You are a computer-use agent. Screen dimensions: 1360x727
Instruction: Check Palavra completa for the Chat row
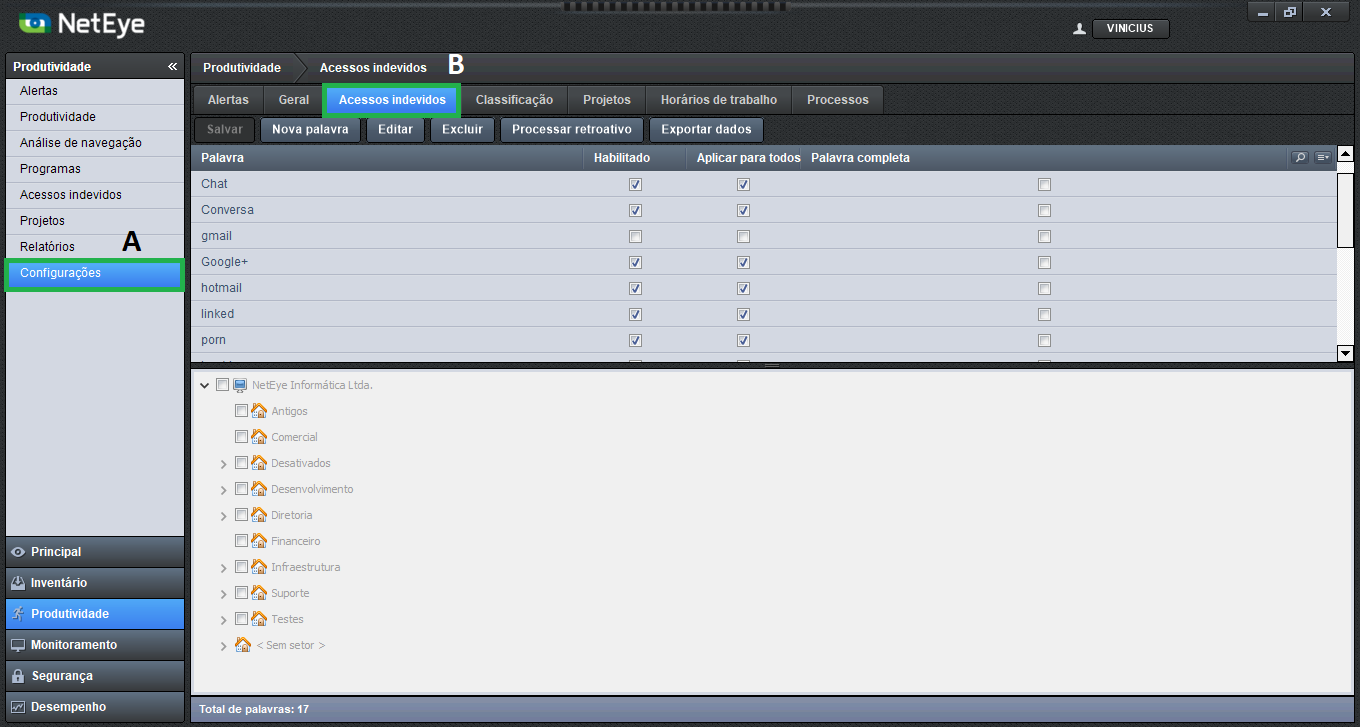pos(1044,185)
